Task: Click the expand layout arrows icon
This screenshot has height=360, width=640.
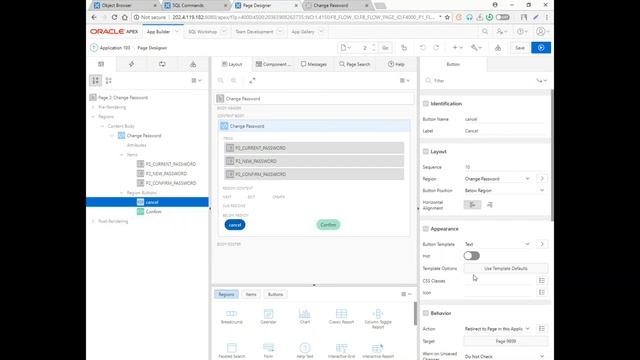Action: [x=252, y=80]
